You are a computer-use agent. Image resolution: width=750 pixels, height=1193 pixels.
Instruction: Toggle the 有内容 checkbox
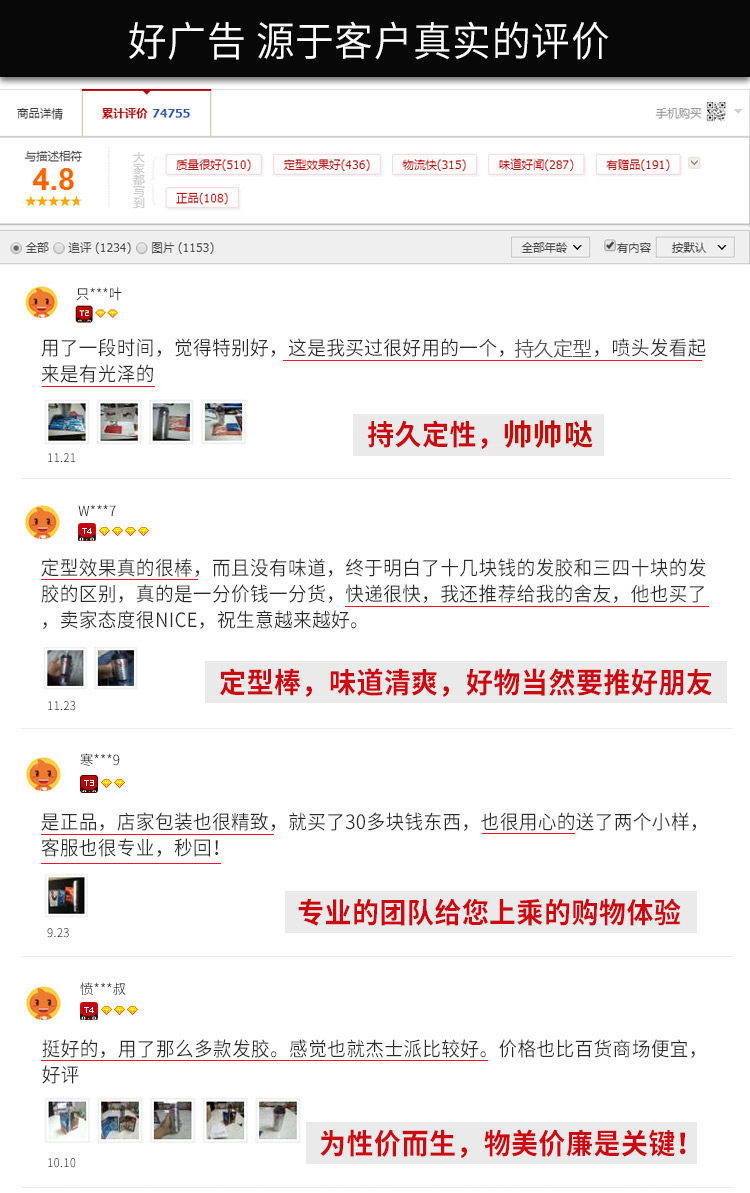coord(609,245)
